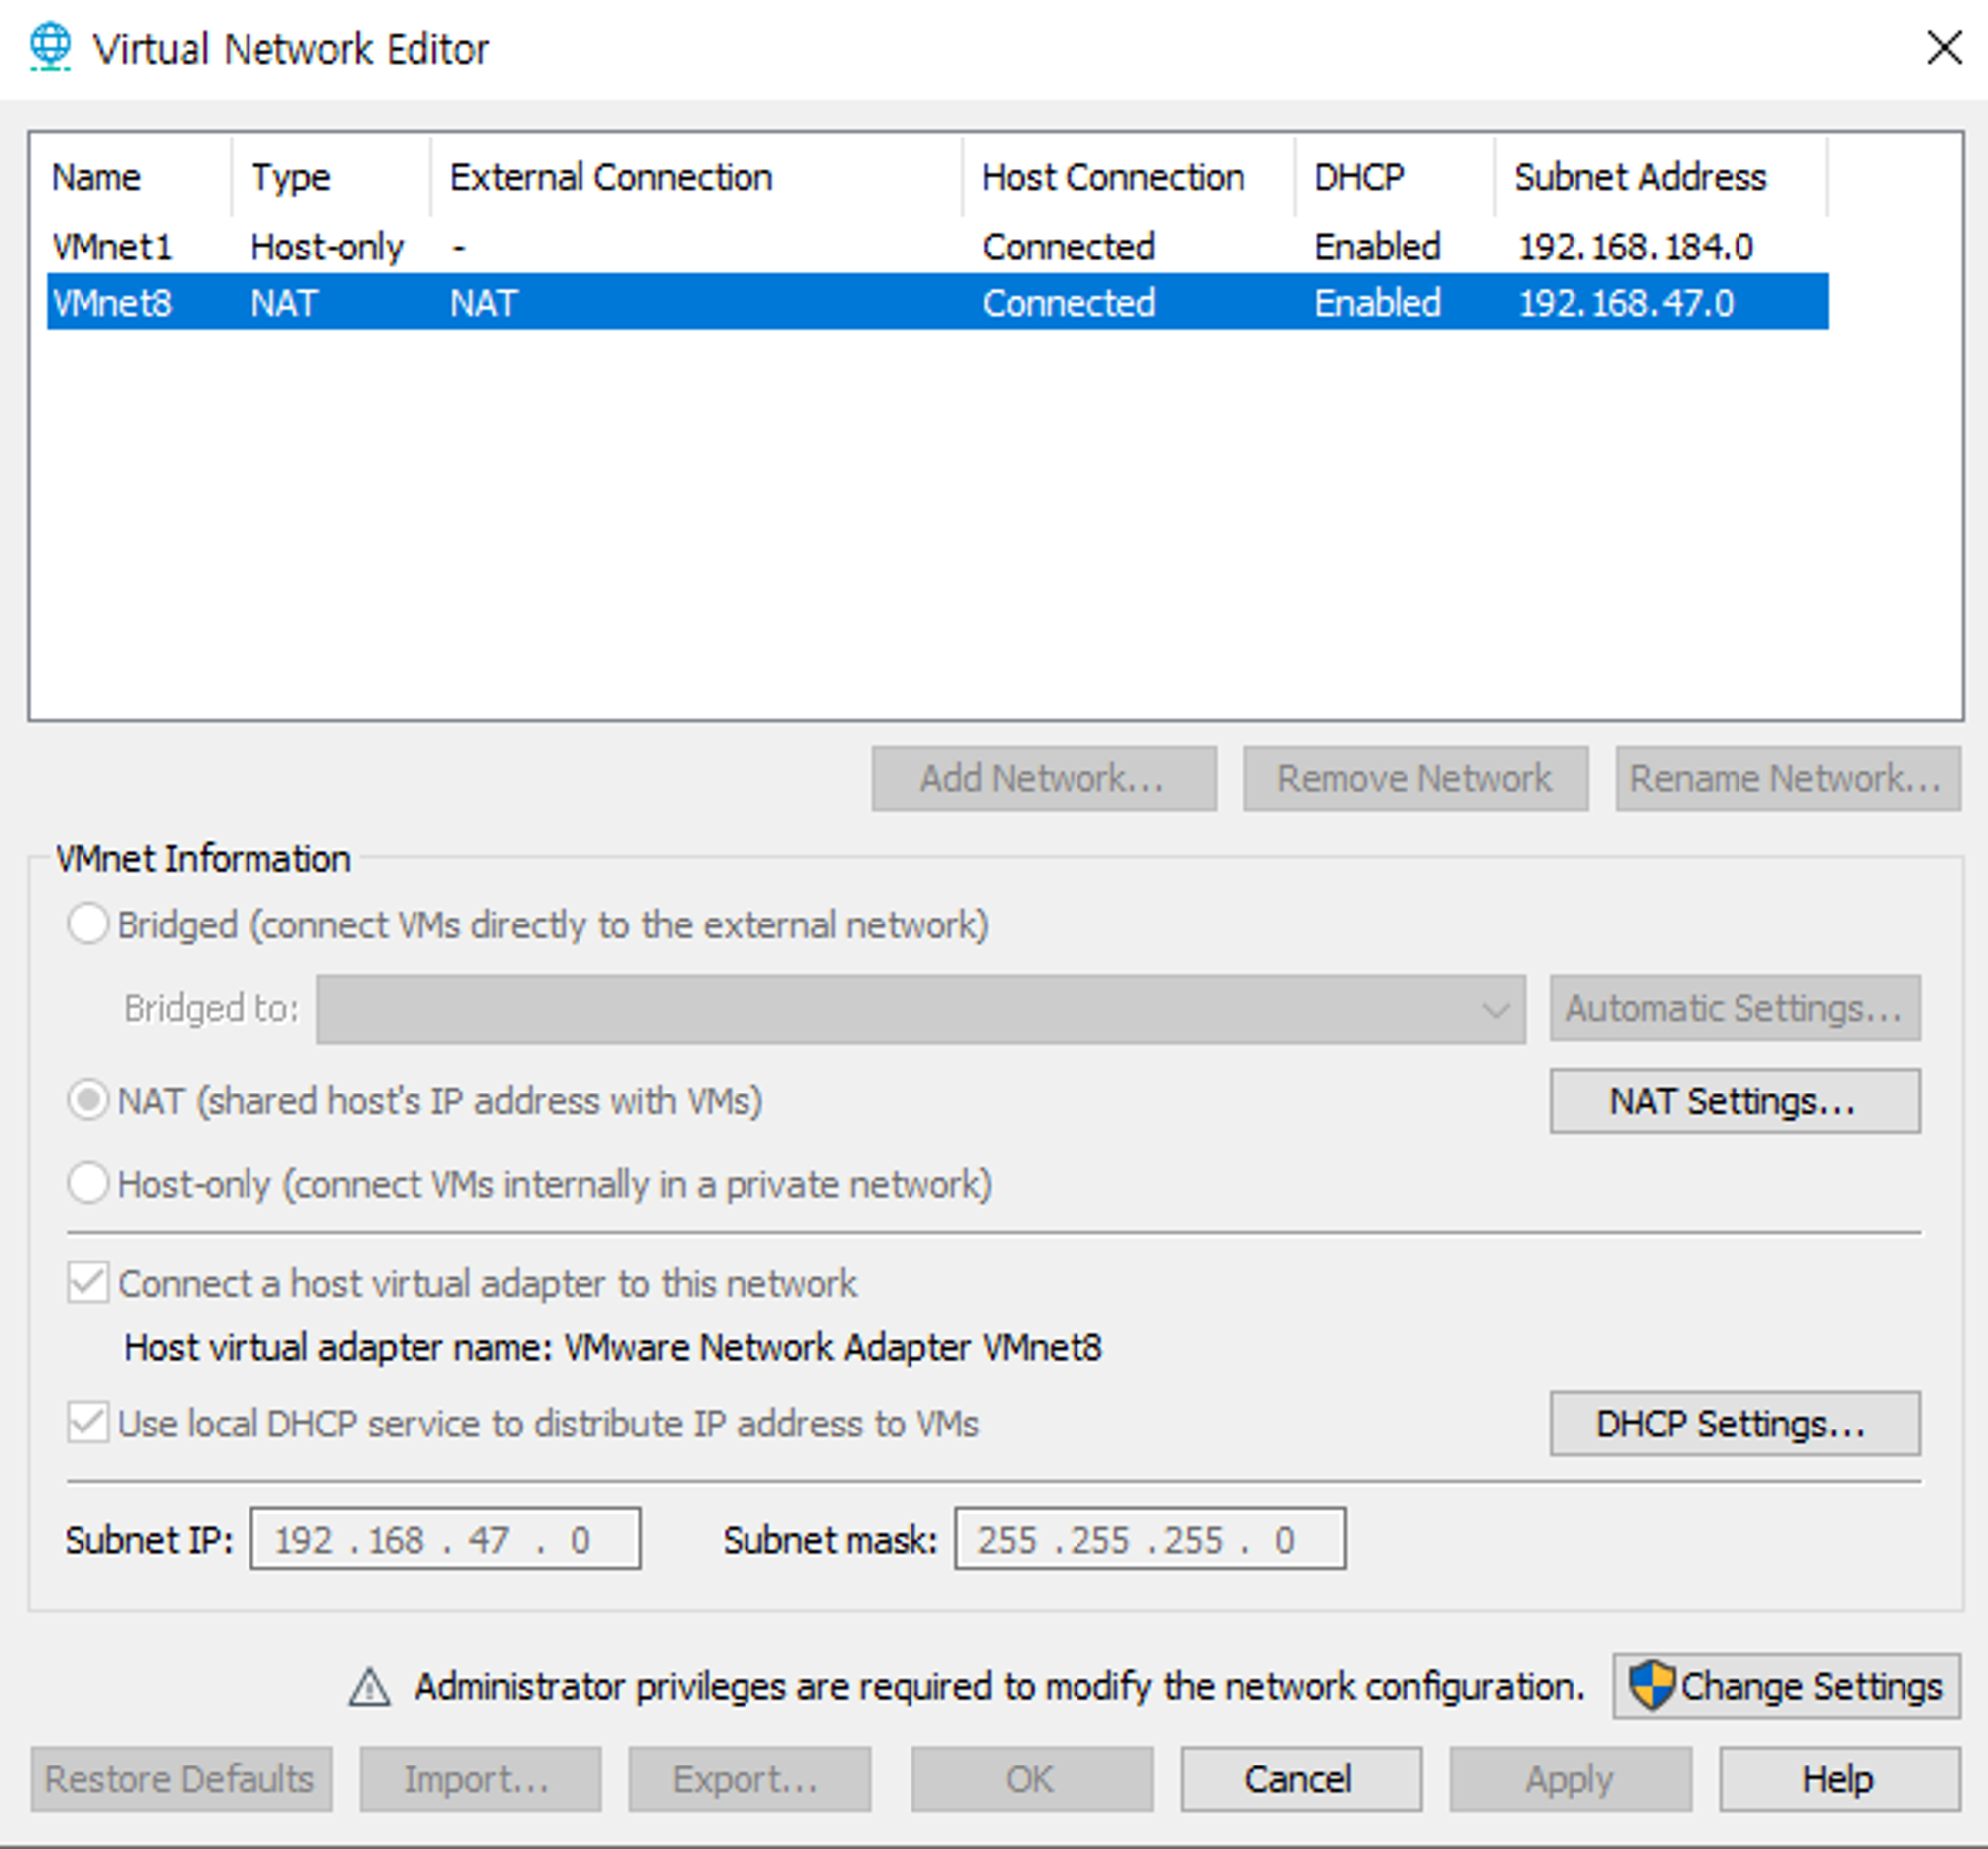Close the Virtual Network Editor window
The image size is (1988, 1849).
[1944, 47]
